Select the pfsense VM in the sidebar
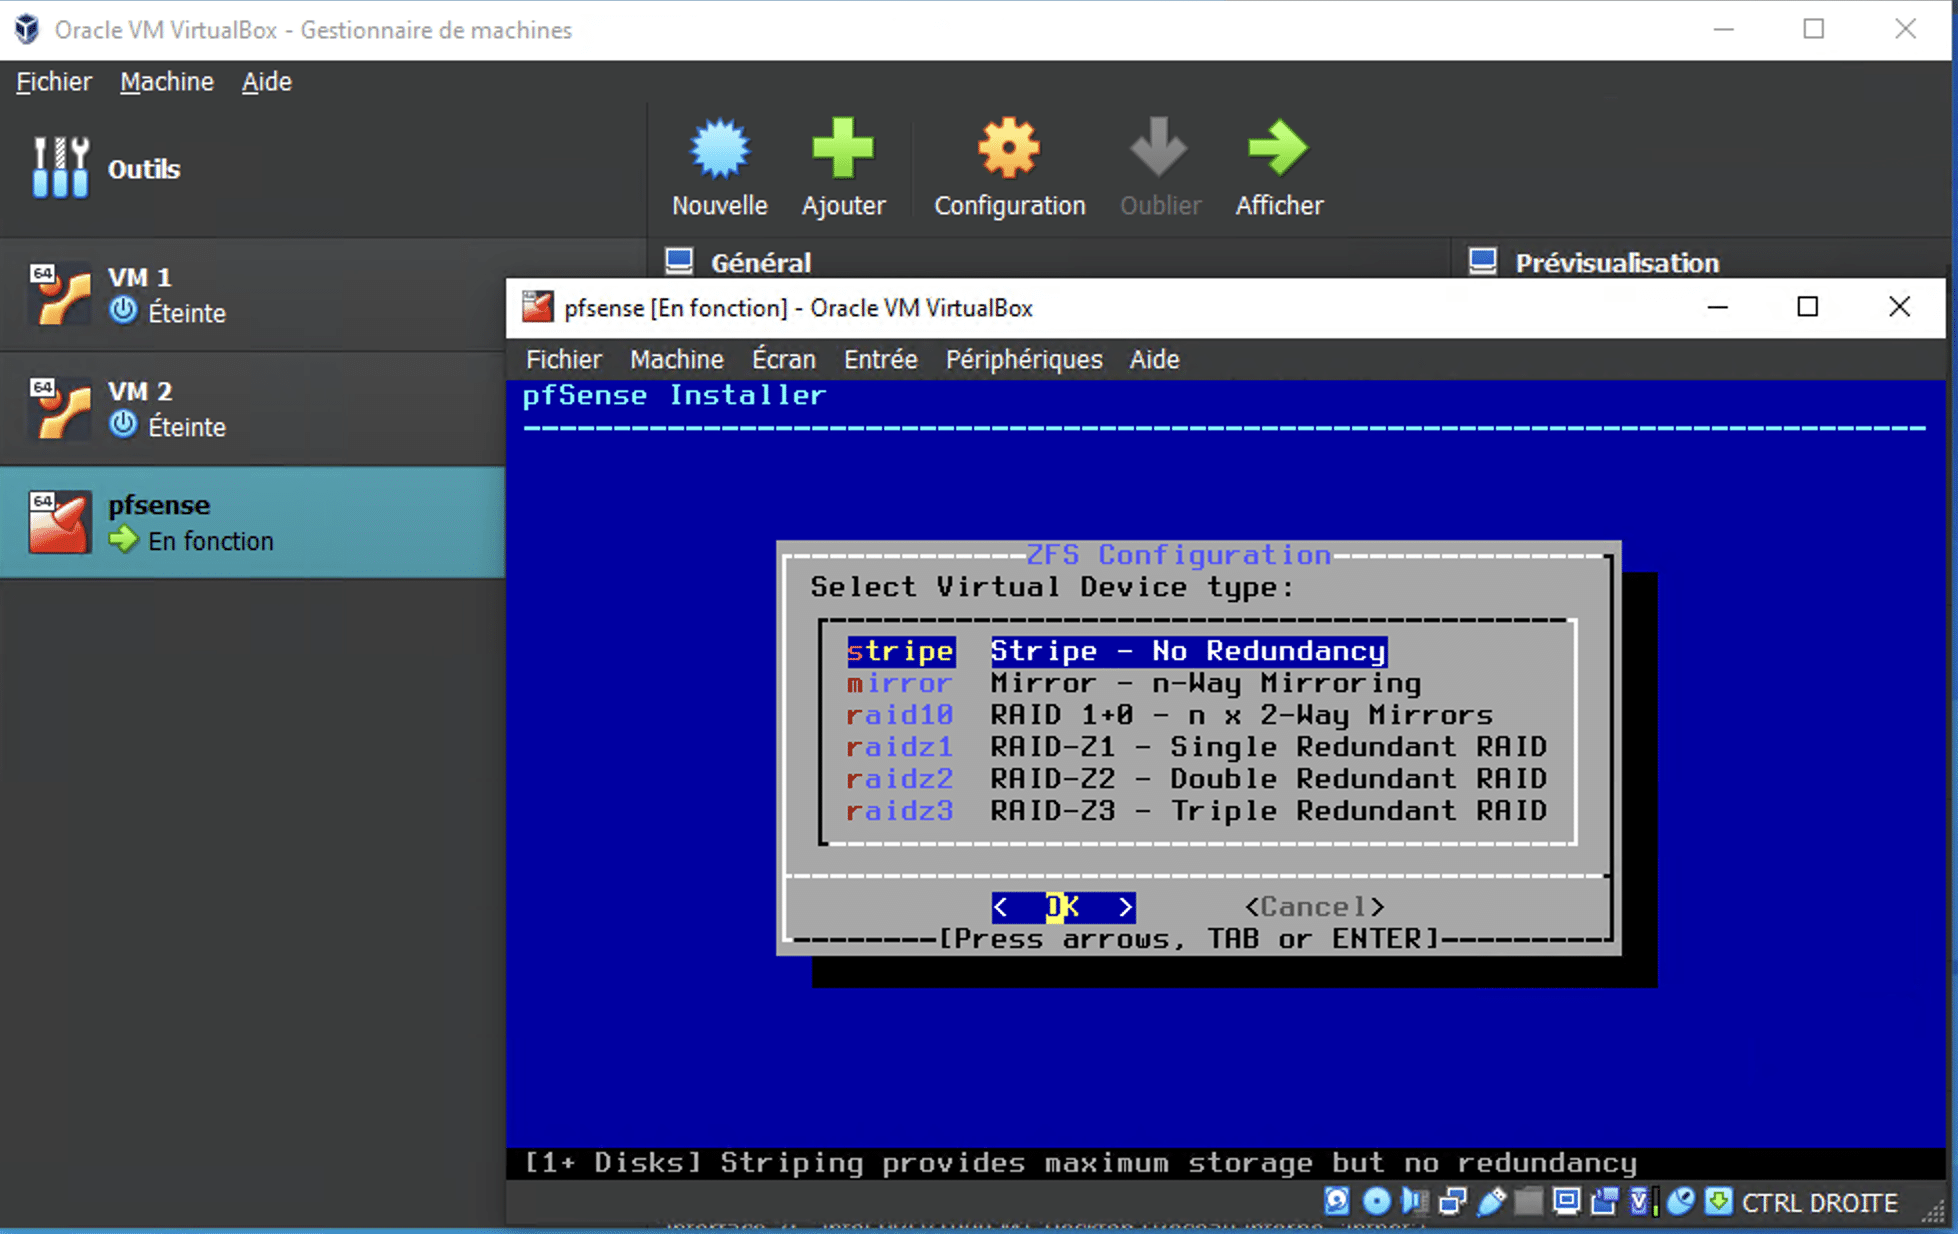Screen dimensions: 1958x1234 coord(200,521)
